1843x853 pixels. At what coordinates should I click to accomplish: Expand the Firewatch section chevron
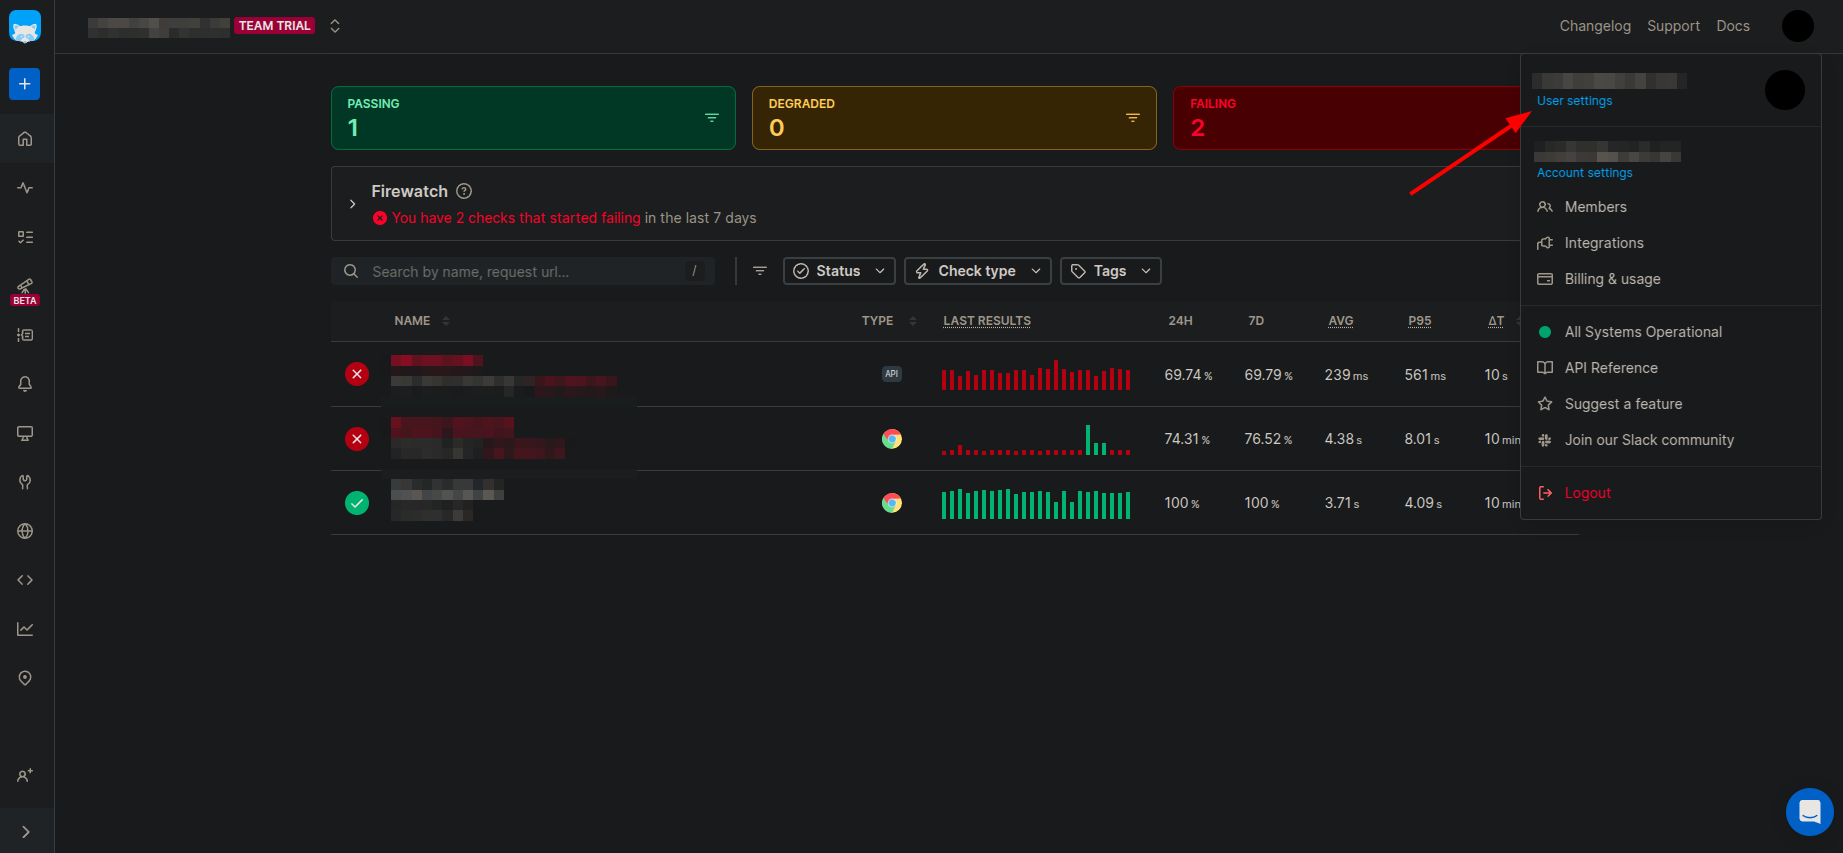352,204
